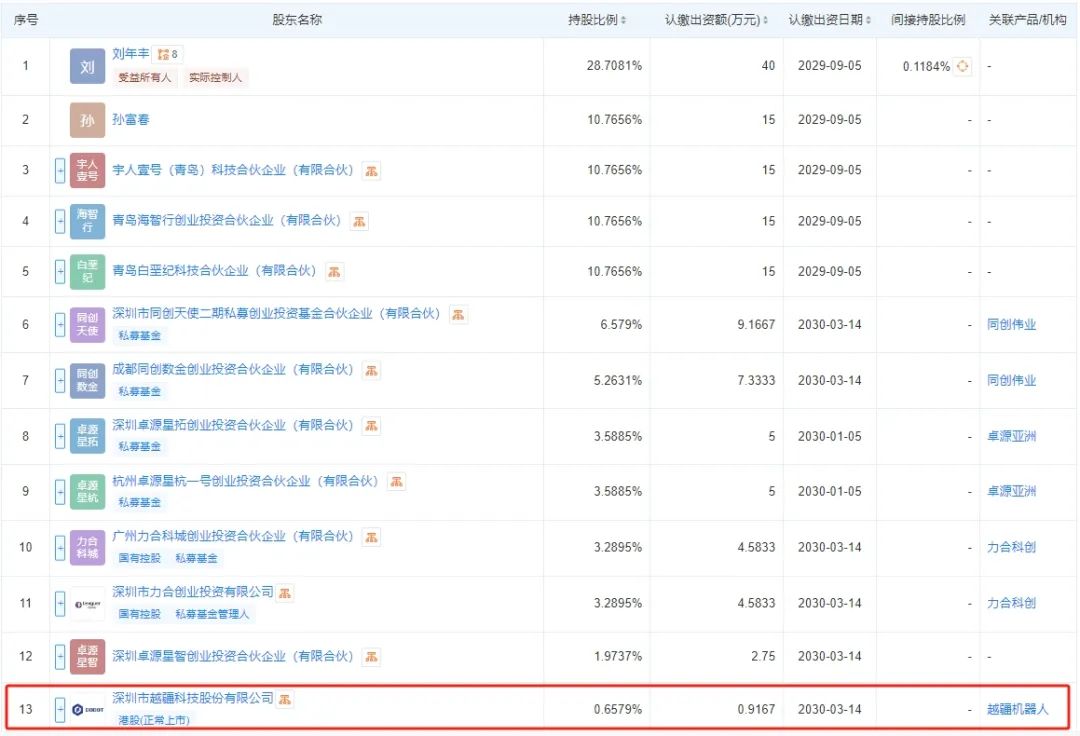The width and height of the screenshot is (1080, 736).
Task: Expand row 9 杭州卓源星杭一号 shareholder details
Action: 60,492
